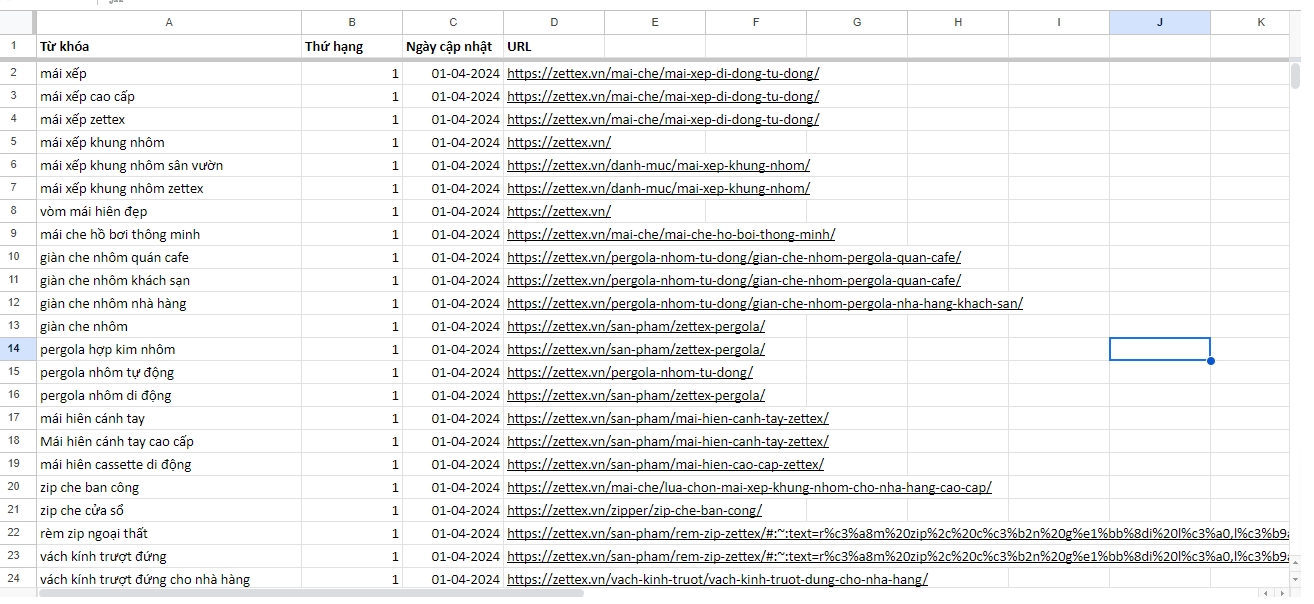The height and width of the screenshot is (604, 1314).
Task: Select column C header
Action: click(453, 22)
